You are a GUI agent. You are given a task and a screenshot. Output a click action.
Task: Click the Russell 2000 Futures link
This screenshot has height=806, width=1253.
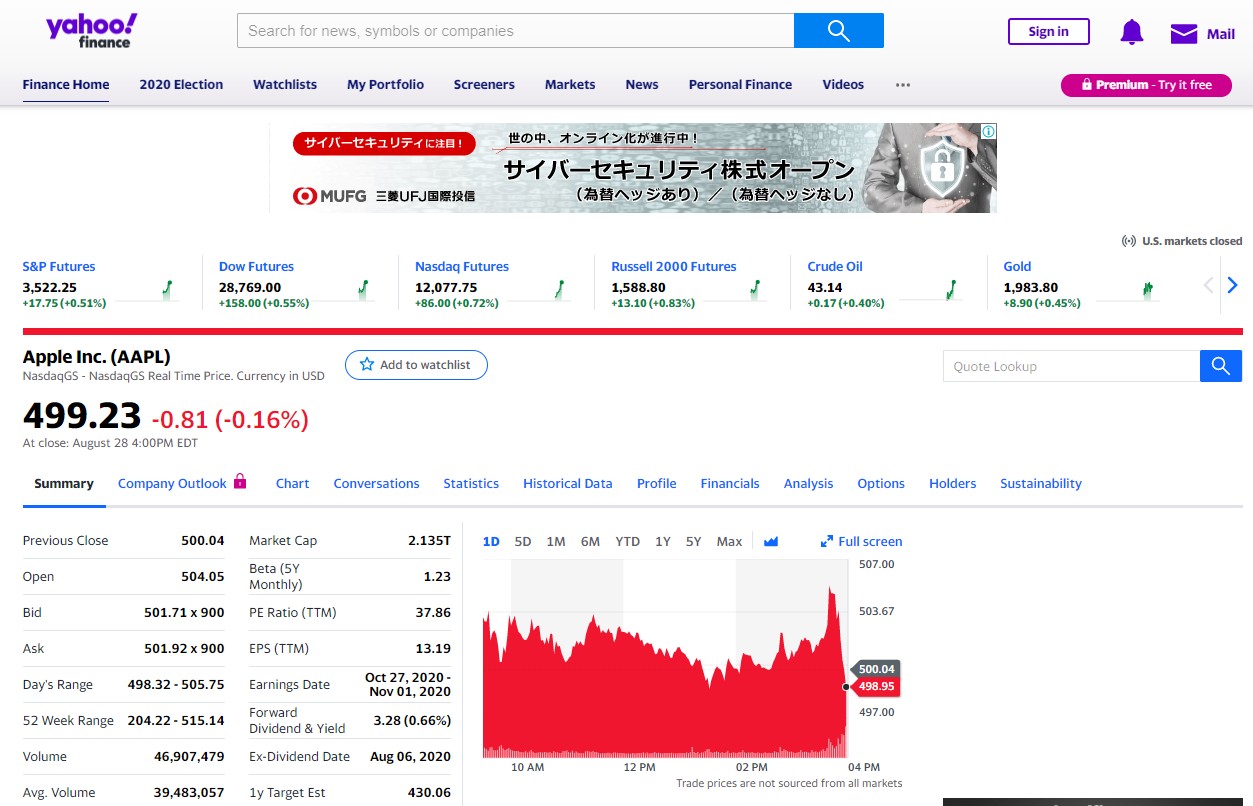coord(674,267)
